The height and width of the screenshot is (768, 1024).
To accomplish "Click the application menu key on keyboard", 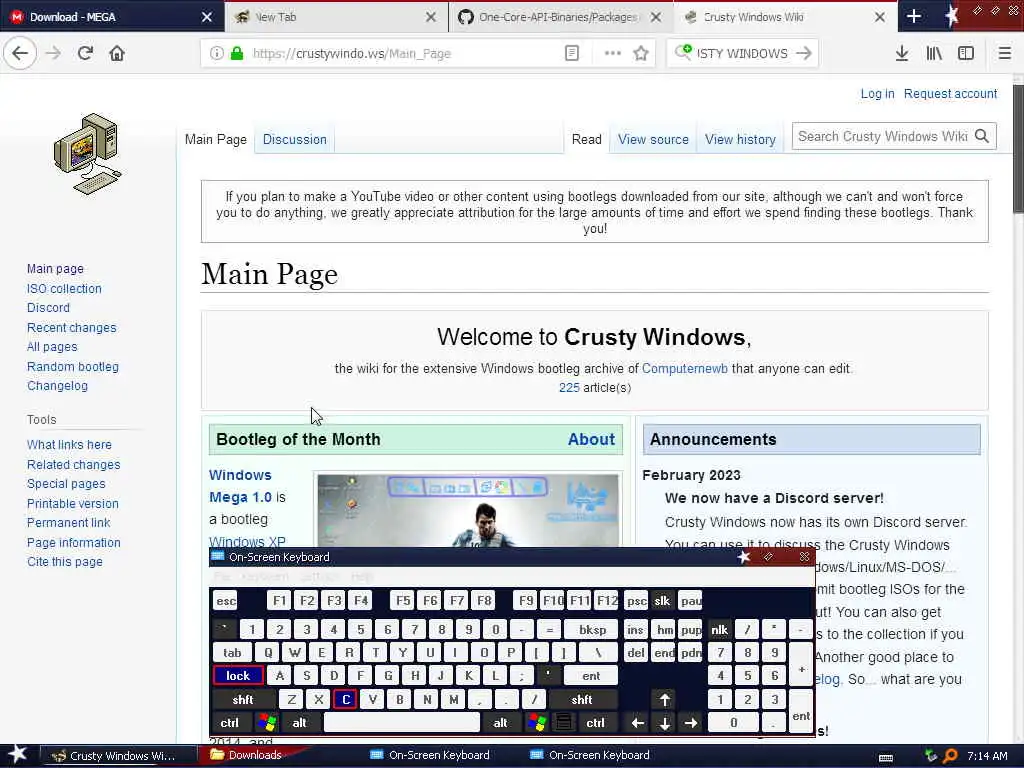I will tap(564, 722).
